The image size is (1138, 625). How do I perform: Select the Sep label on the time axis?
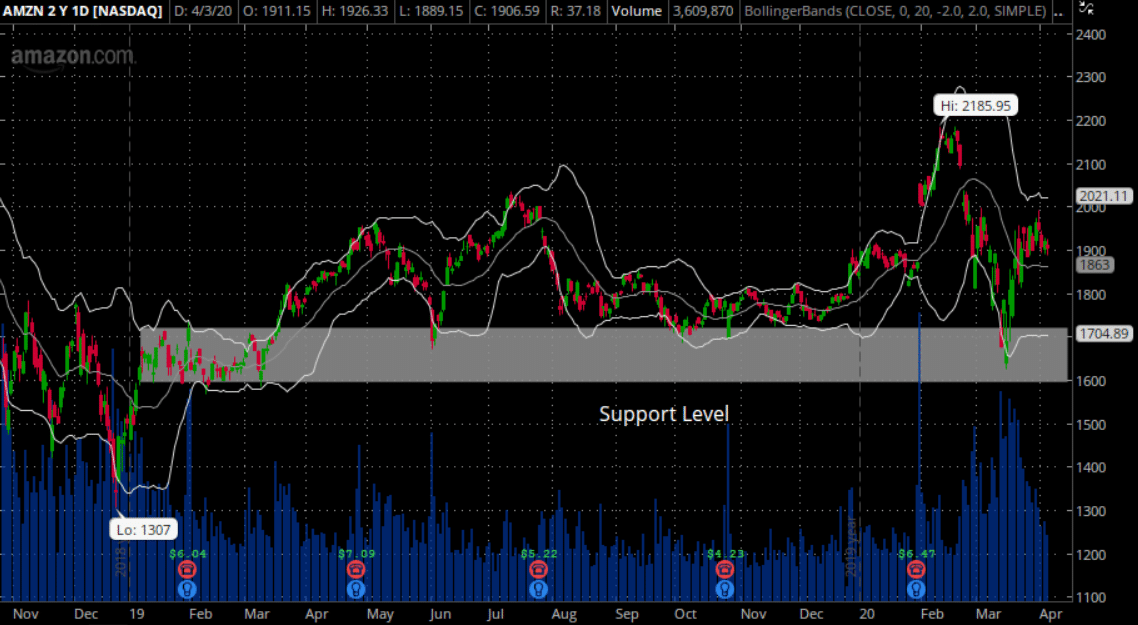(627, 614)
